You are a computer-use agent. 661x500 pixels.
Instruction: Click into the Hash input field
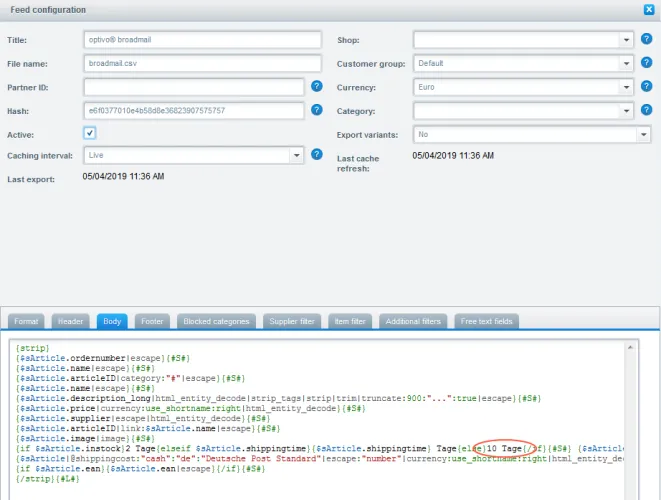click(x=194, y=111)
